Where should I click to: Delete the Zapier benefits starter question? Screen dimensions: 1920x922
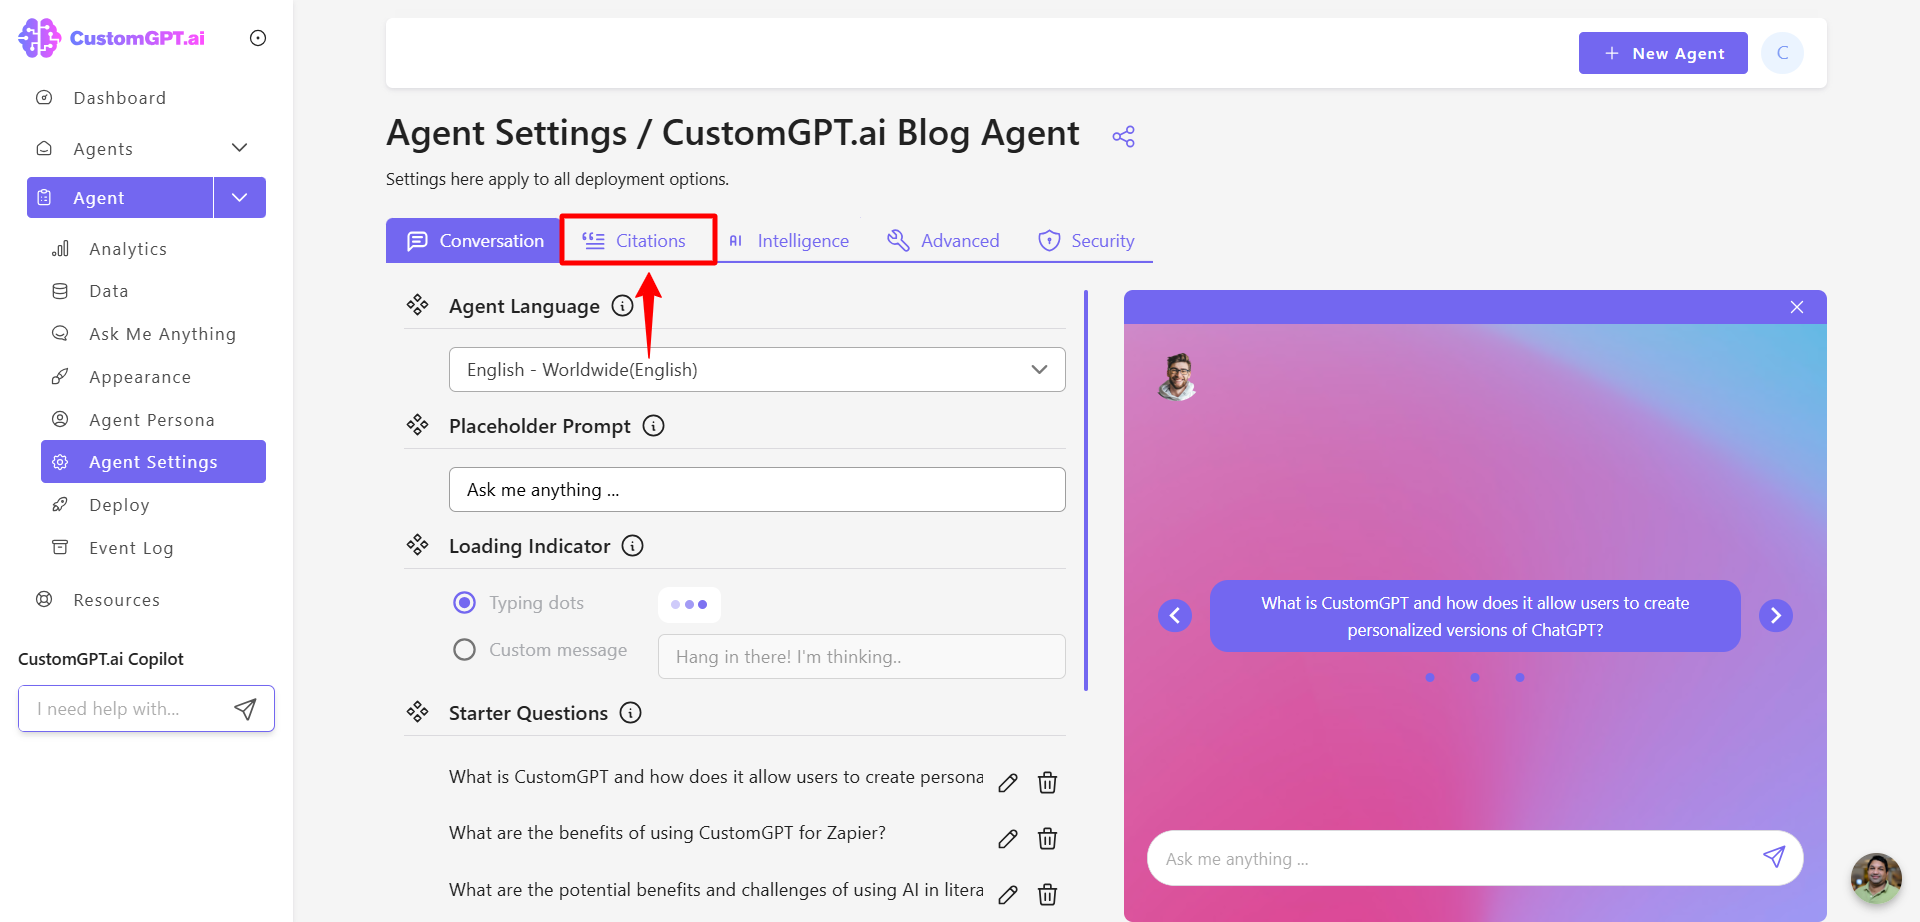[x=1047, y=839]
